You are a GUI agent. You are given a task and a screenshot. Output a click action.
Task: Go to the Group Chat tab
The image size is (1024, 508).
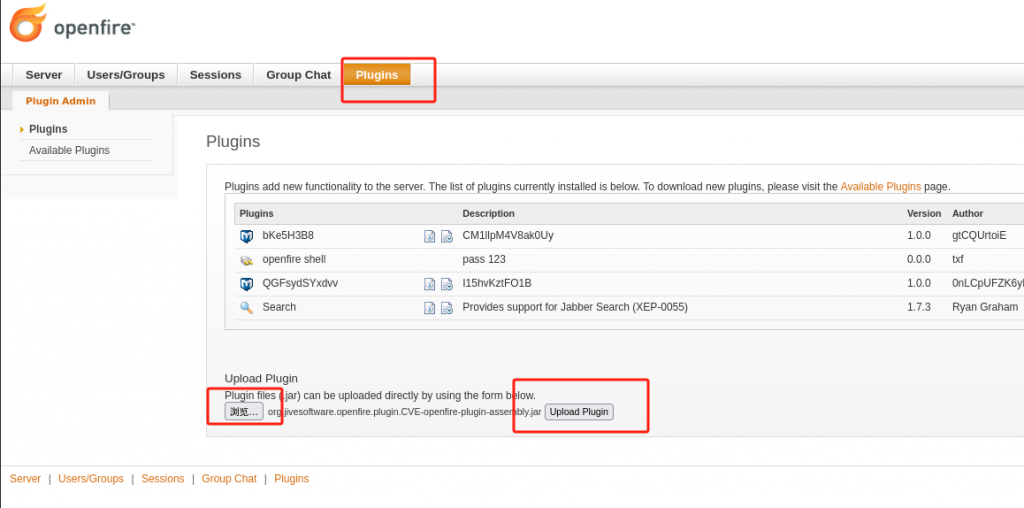(x=298, y=75)
